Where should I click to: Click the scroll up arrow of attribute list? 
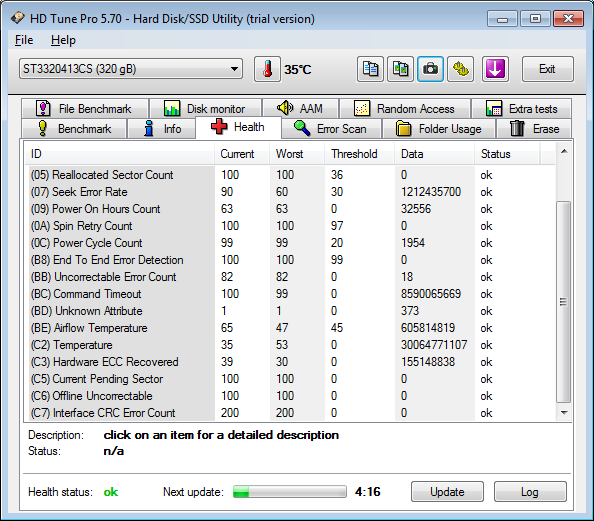pyautogui.click(x=564, y=151)
